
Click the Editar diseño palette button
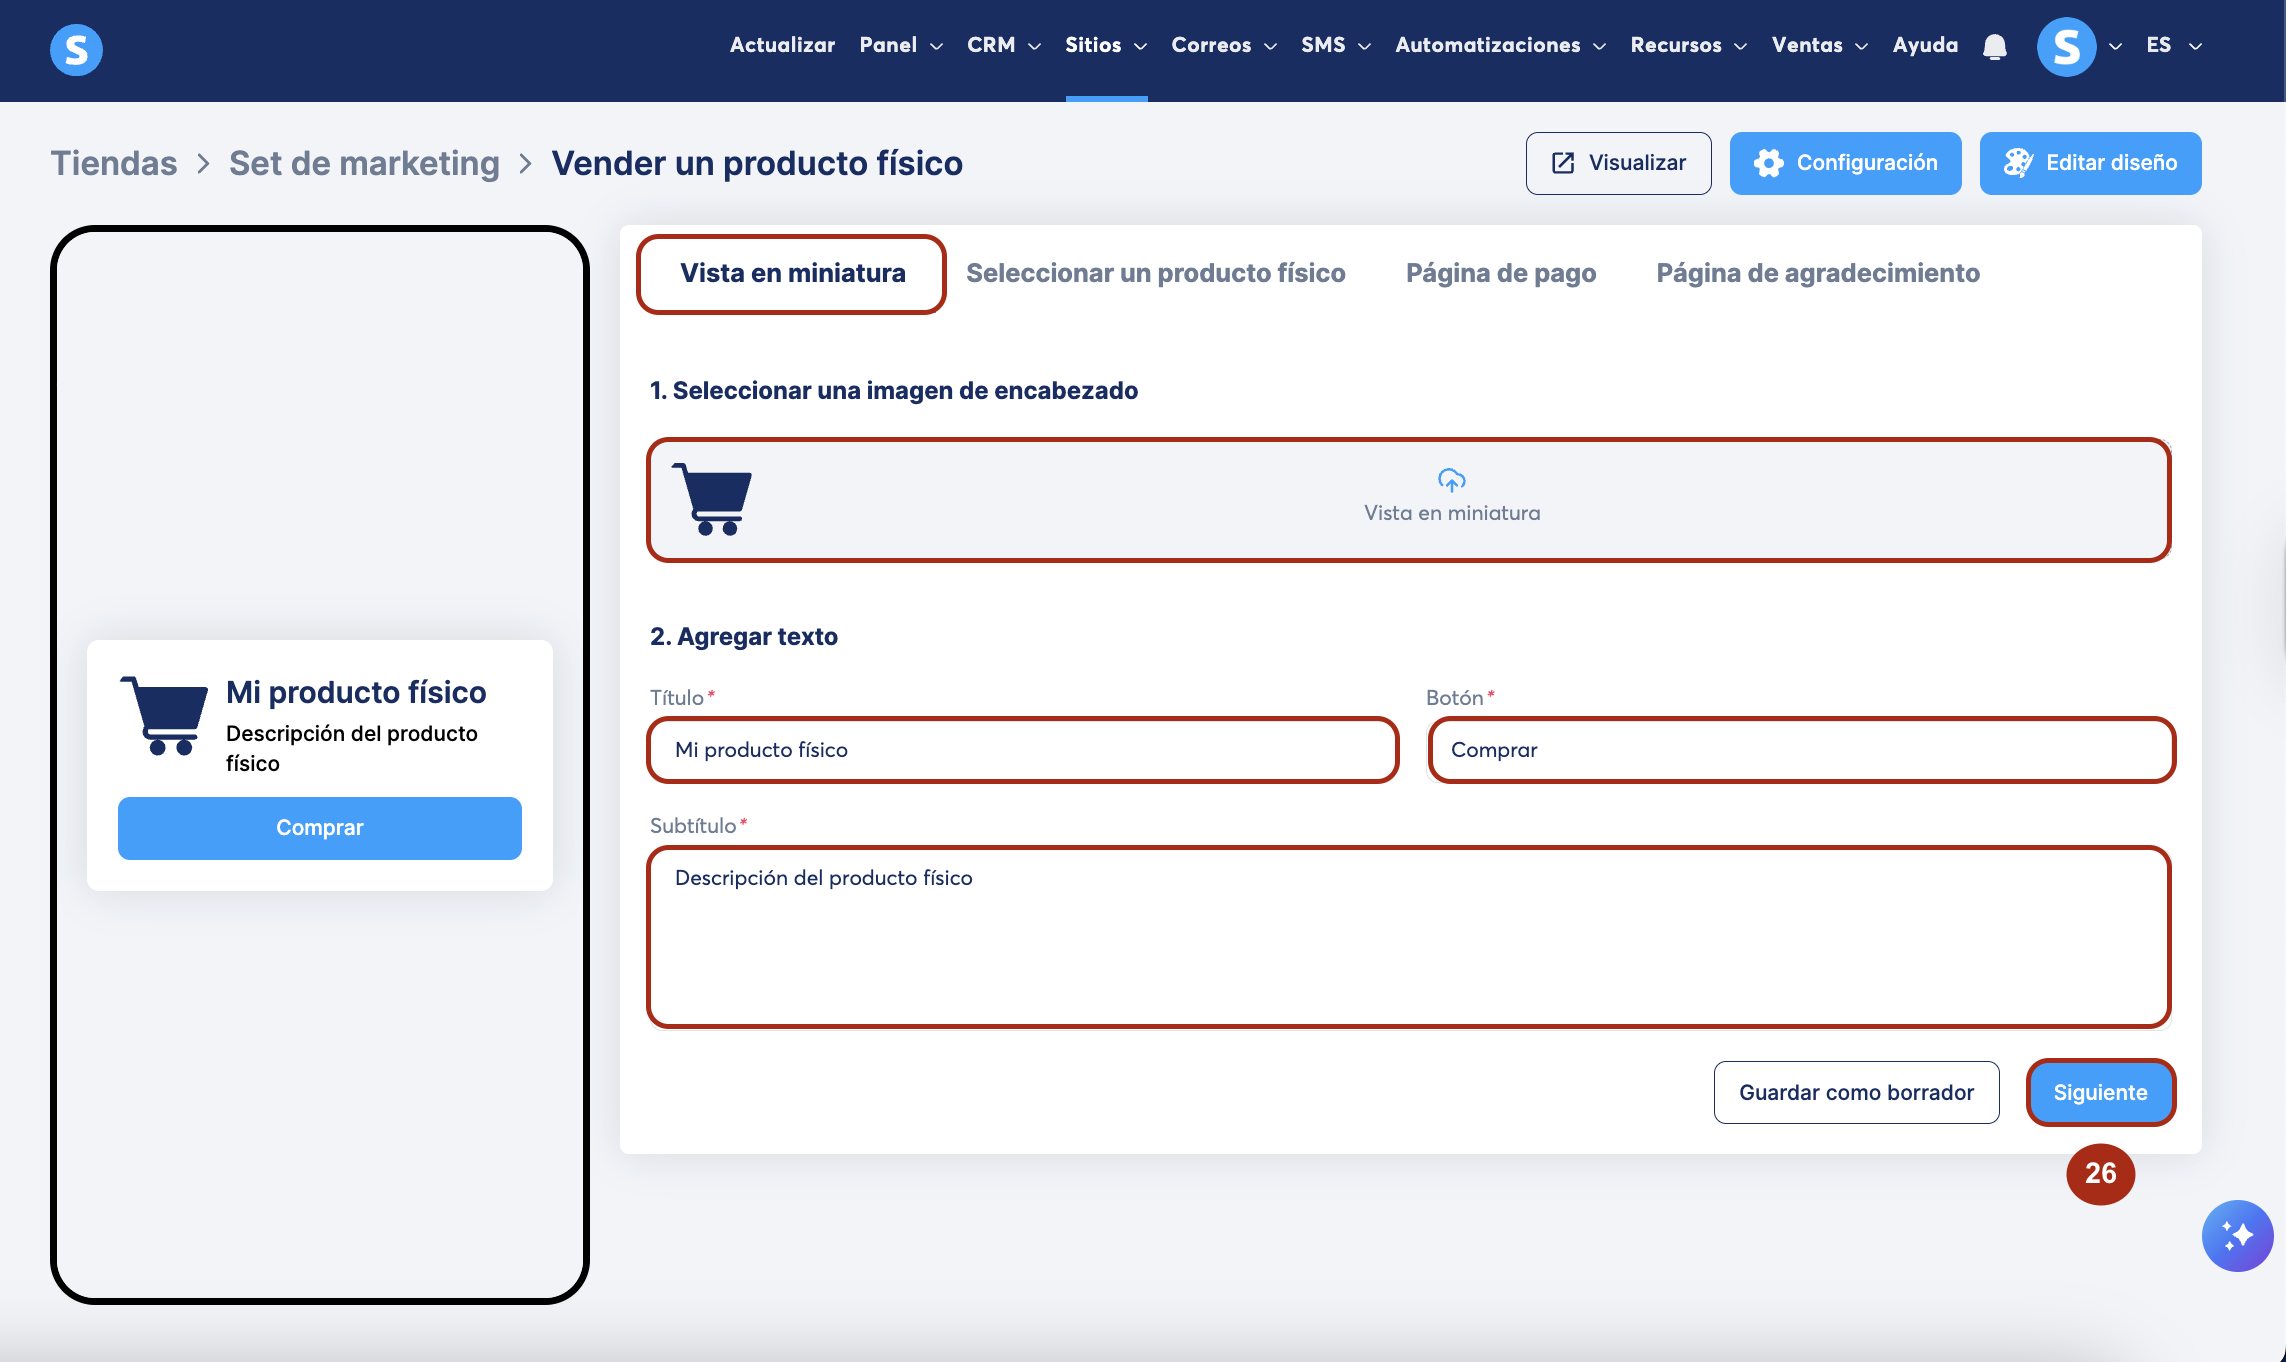2090,163
